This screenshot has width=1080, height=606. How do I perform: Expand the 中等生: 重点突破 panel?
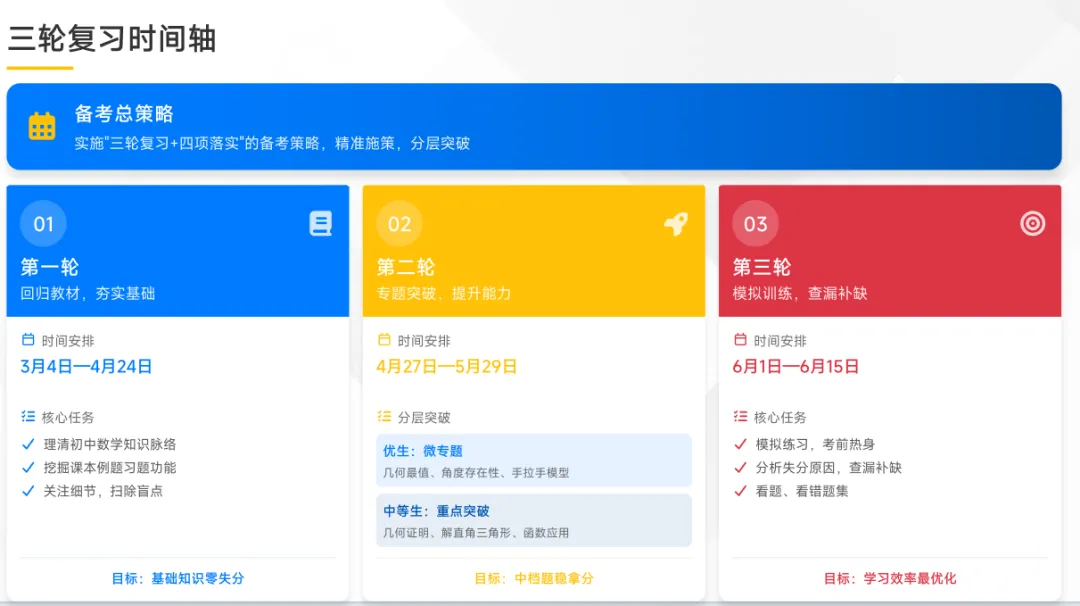click(533, 518)
